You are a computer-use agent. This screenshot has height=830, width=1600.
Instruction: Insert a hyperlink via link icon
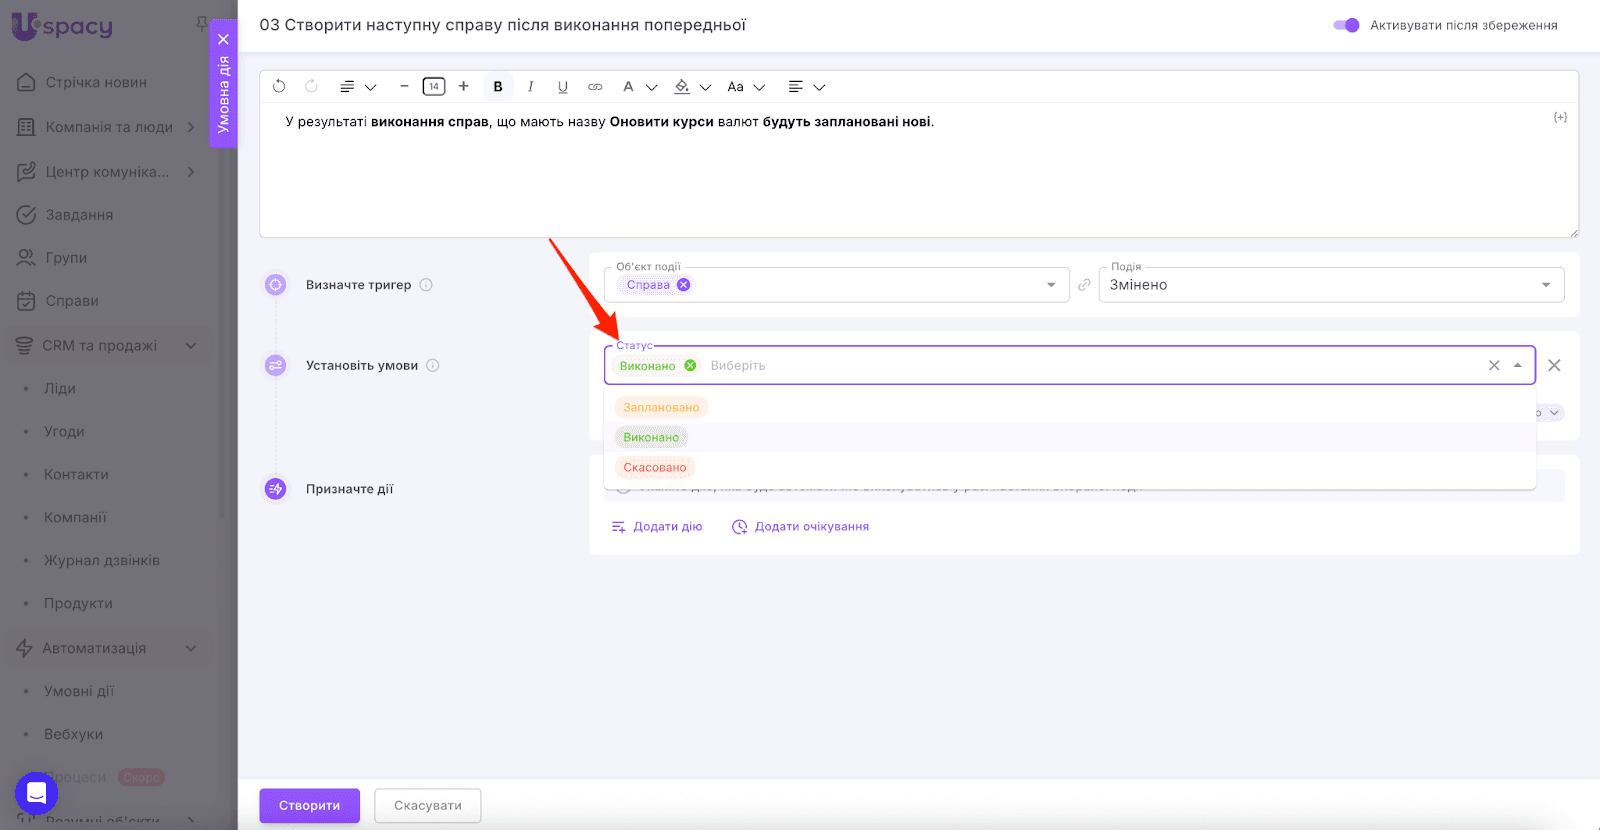595,87
